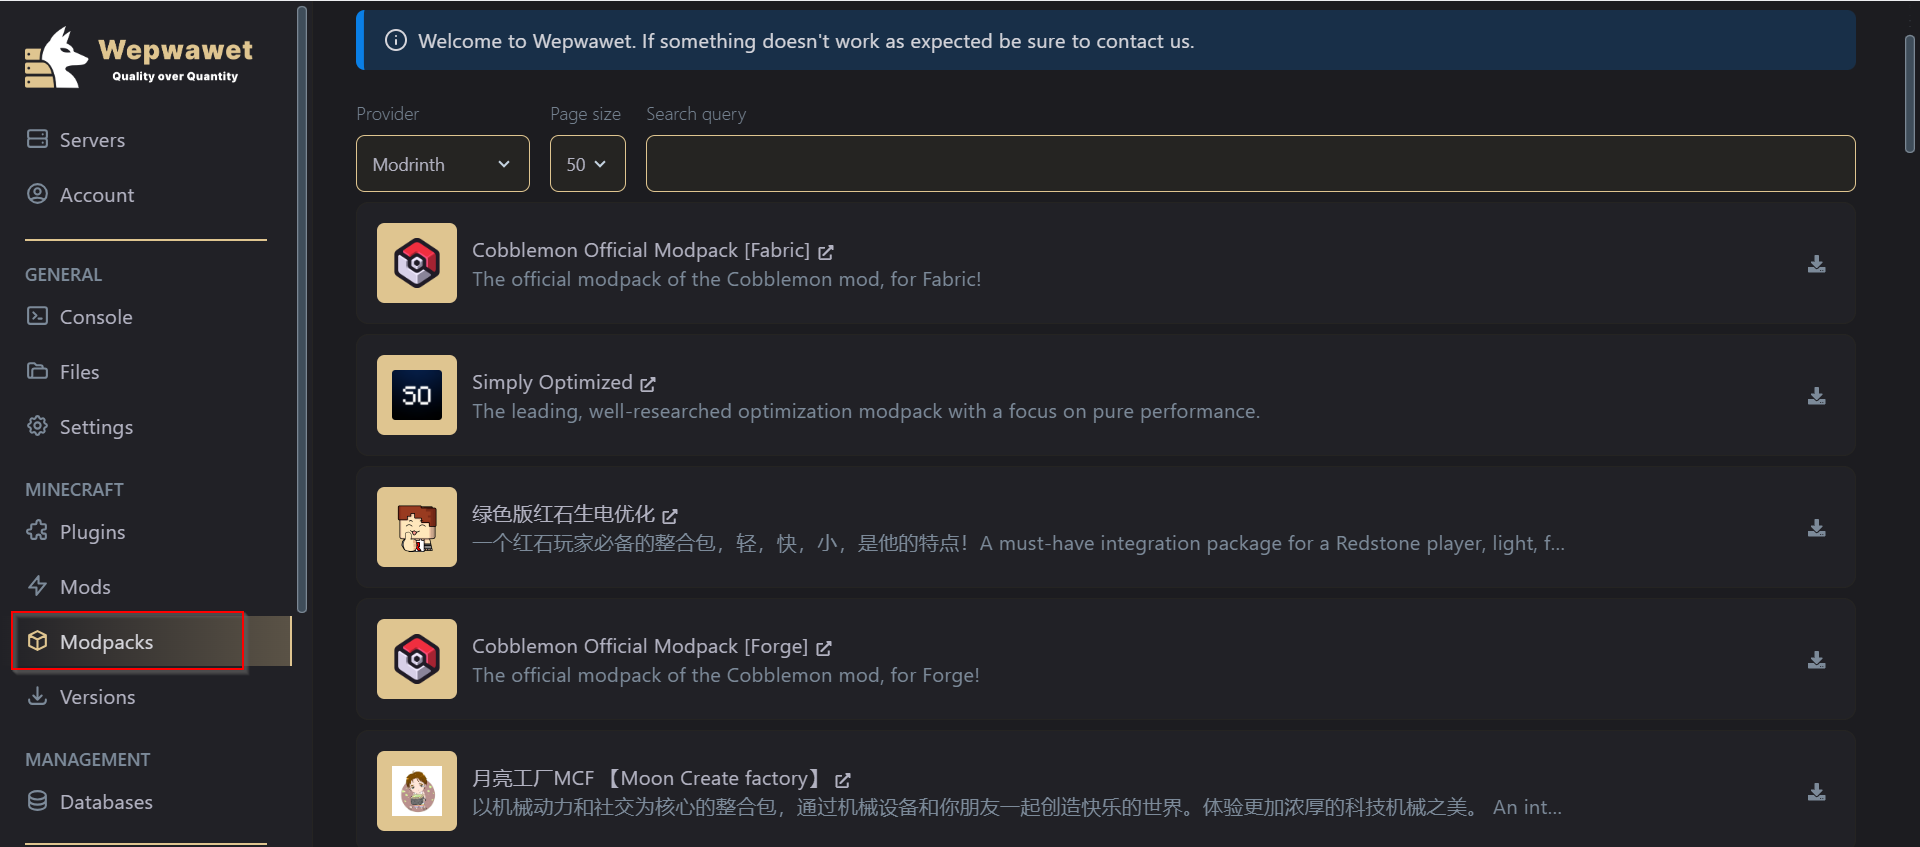Open the Simply Optimized title link

tap(552, 382)
